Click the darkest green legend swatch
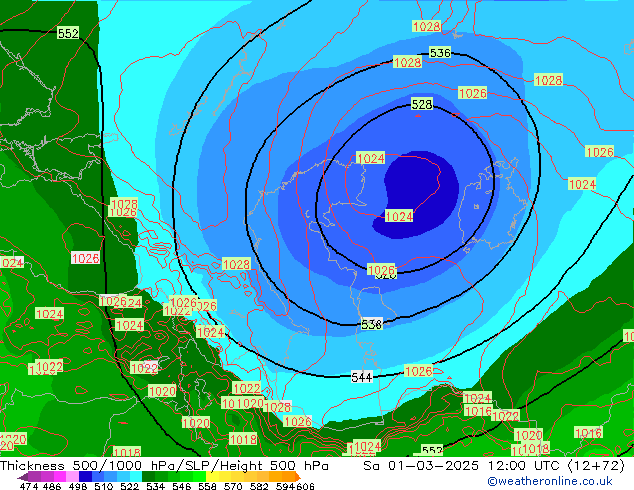 148,477
